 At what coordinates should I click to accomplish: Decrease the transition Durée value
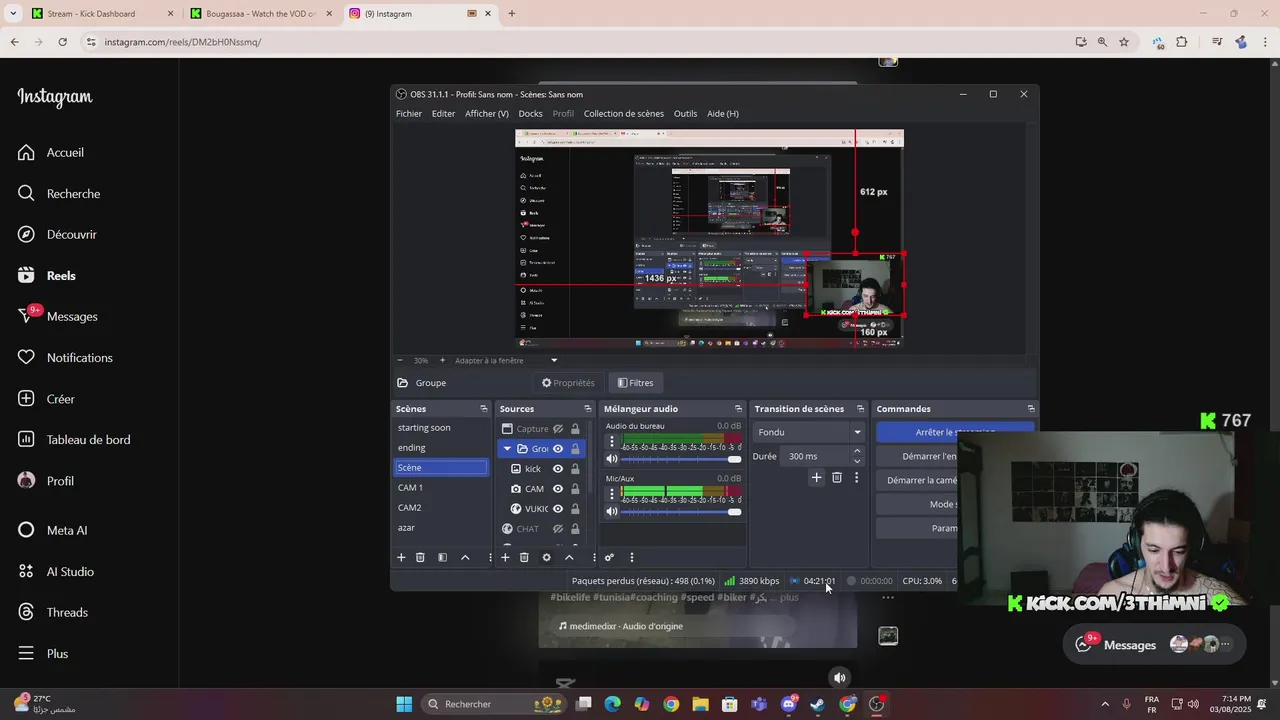(x=857, y=461)
